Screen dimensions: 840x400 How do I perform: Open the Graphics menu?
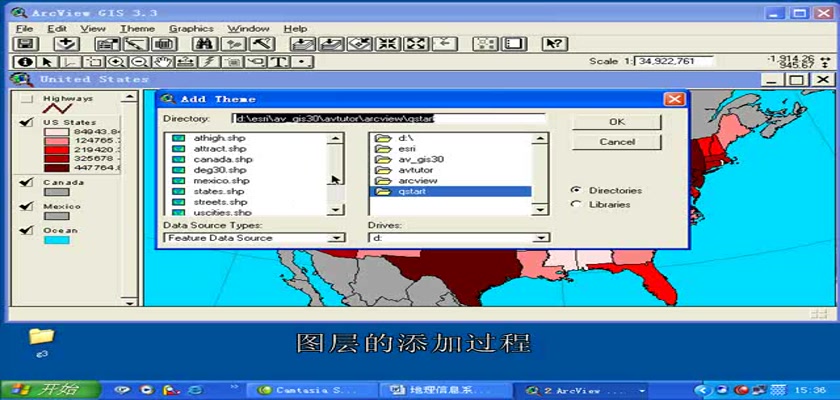click(191, 28)
